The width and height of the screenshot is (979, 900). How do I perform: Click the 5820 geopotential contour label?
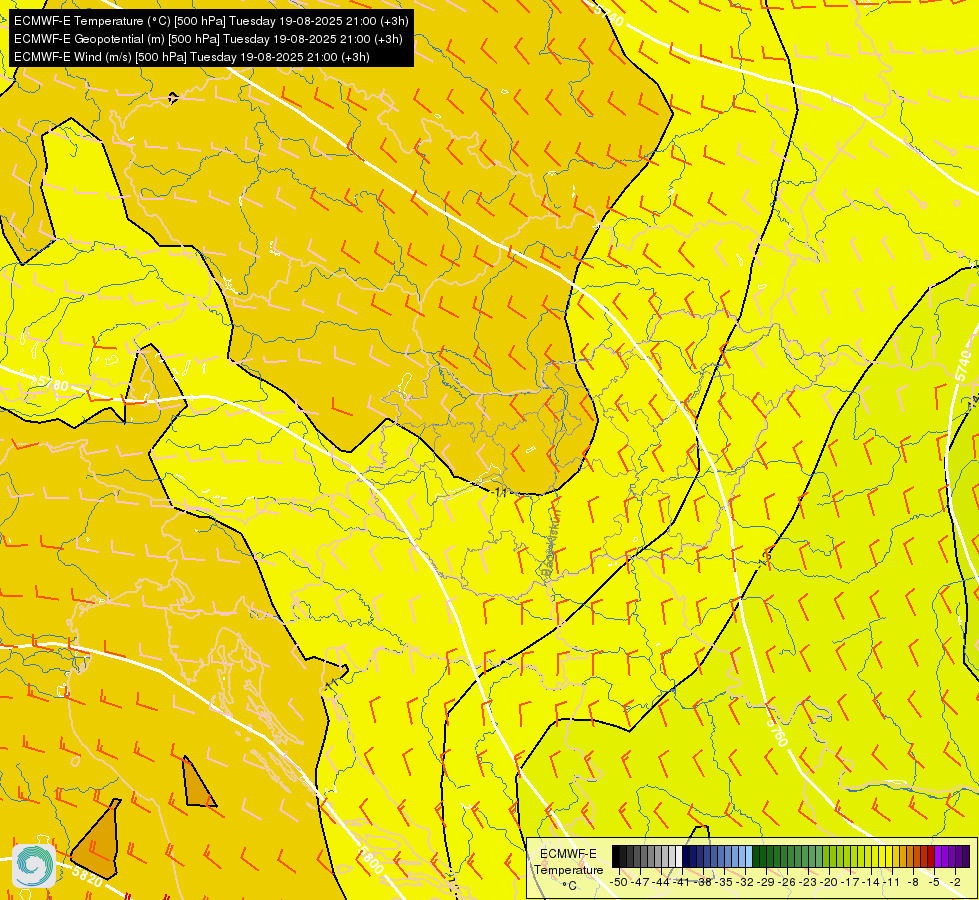point(87,876)
